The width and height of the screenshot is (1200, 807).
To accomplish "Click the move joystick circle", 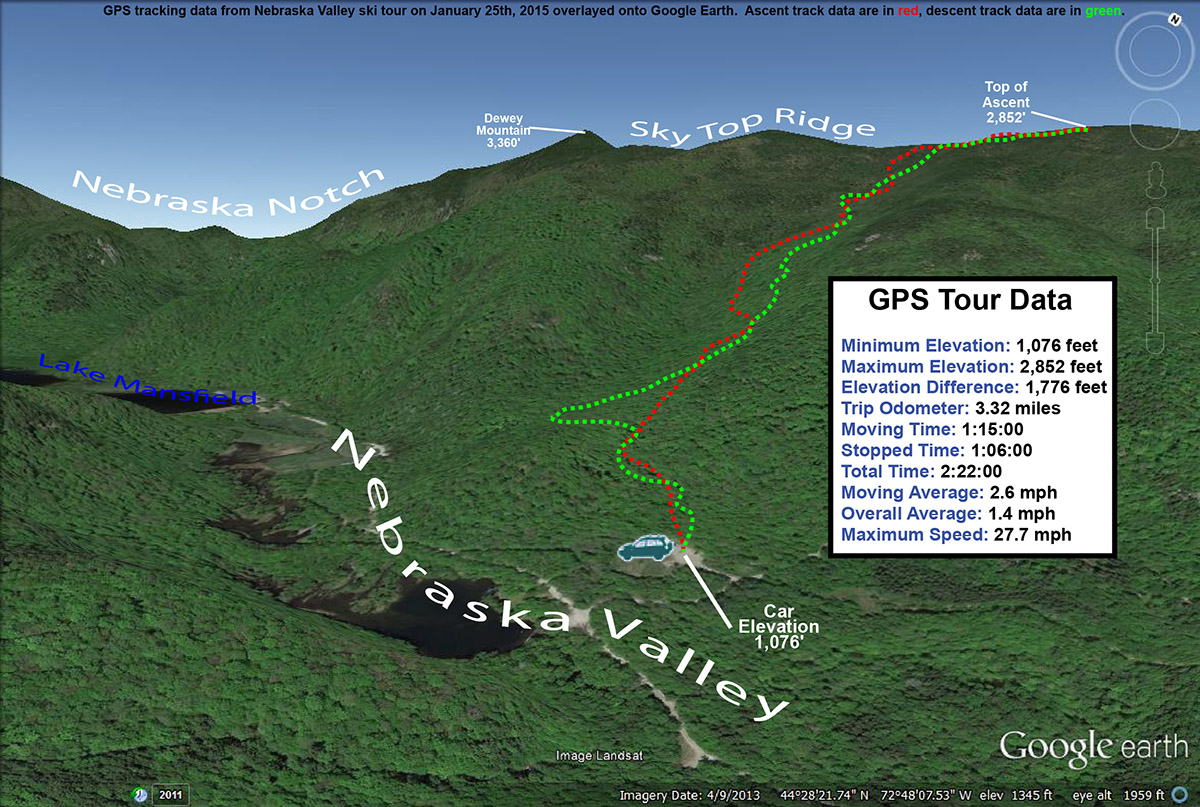I will pyautogui.click(x=1154, y=123).
